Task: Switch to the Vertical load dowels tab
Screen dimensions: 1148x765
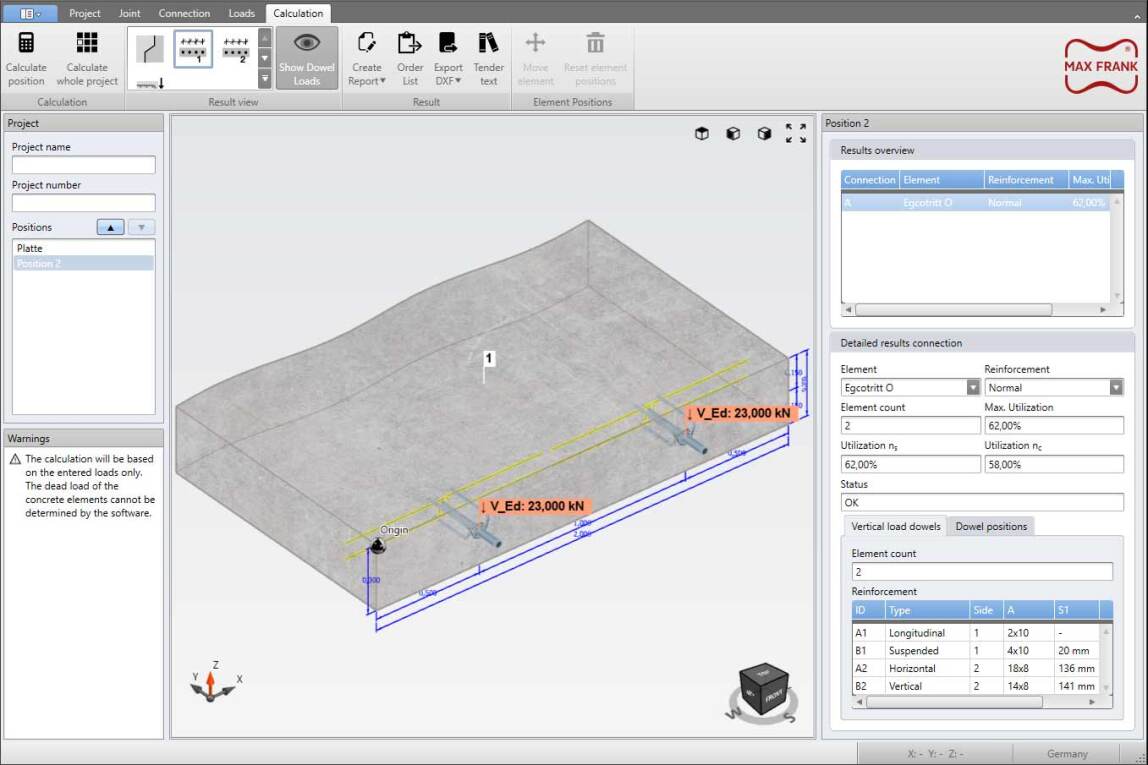Action: tap(895, 526)
